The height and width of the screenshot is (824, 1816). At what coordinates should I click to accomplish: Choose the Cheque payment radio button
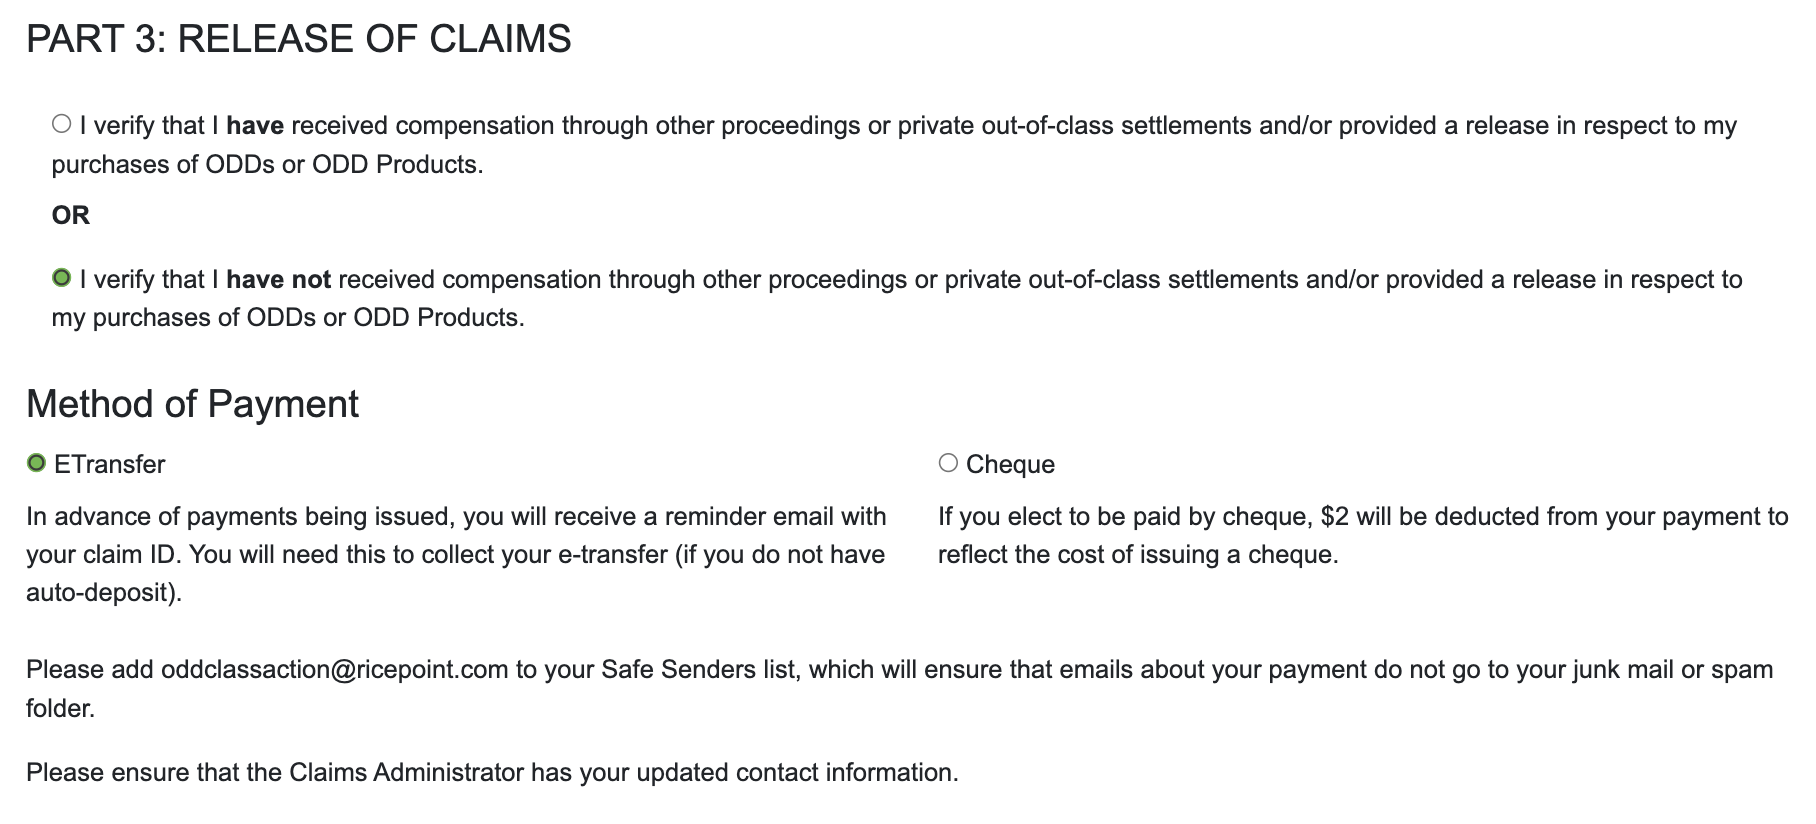coord(948,463)
